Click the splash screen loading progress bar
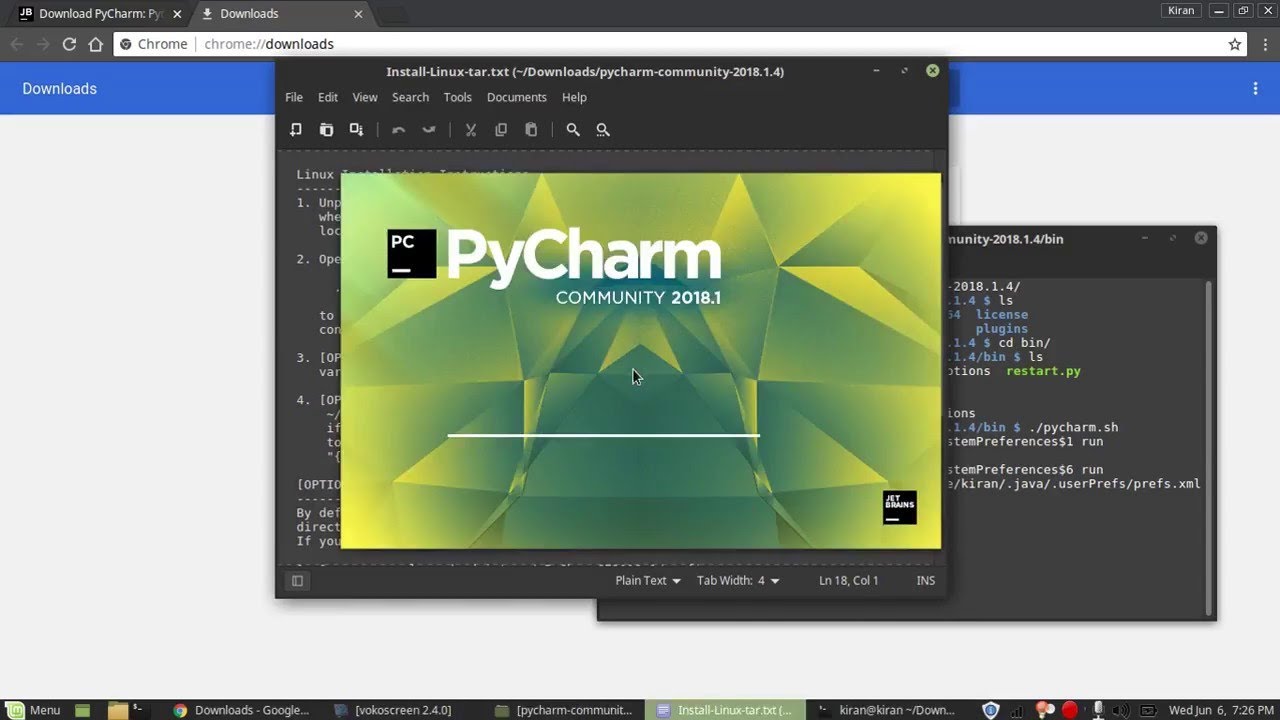 603,435
